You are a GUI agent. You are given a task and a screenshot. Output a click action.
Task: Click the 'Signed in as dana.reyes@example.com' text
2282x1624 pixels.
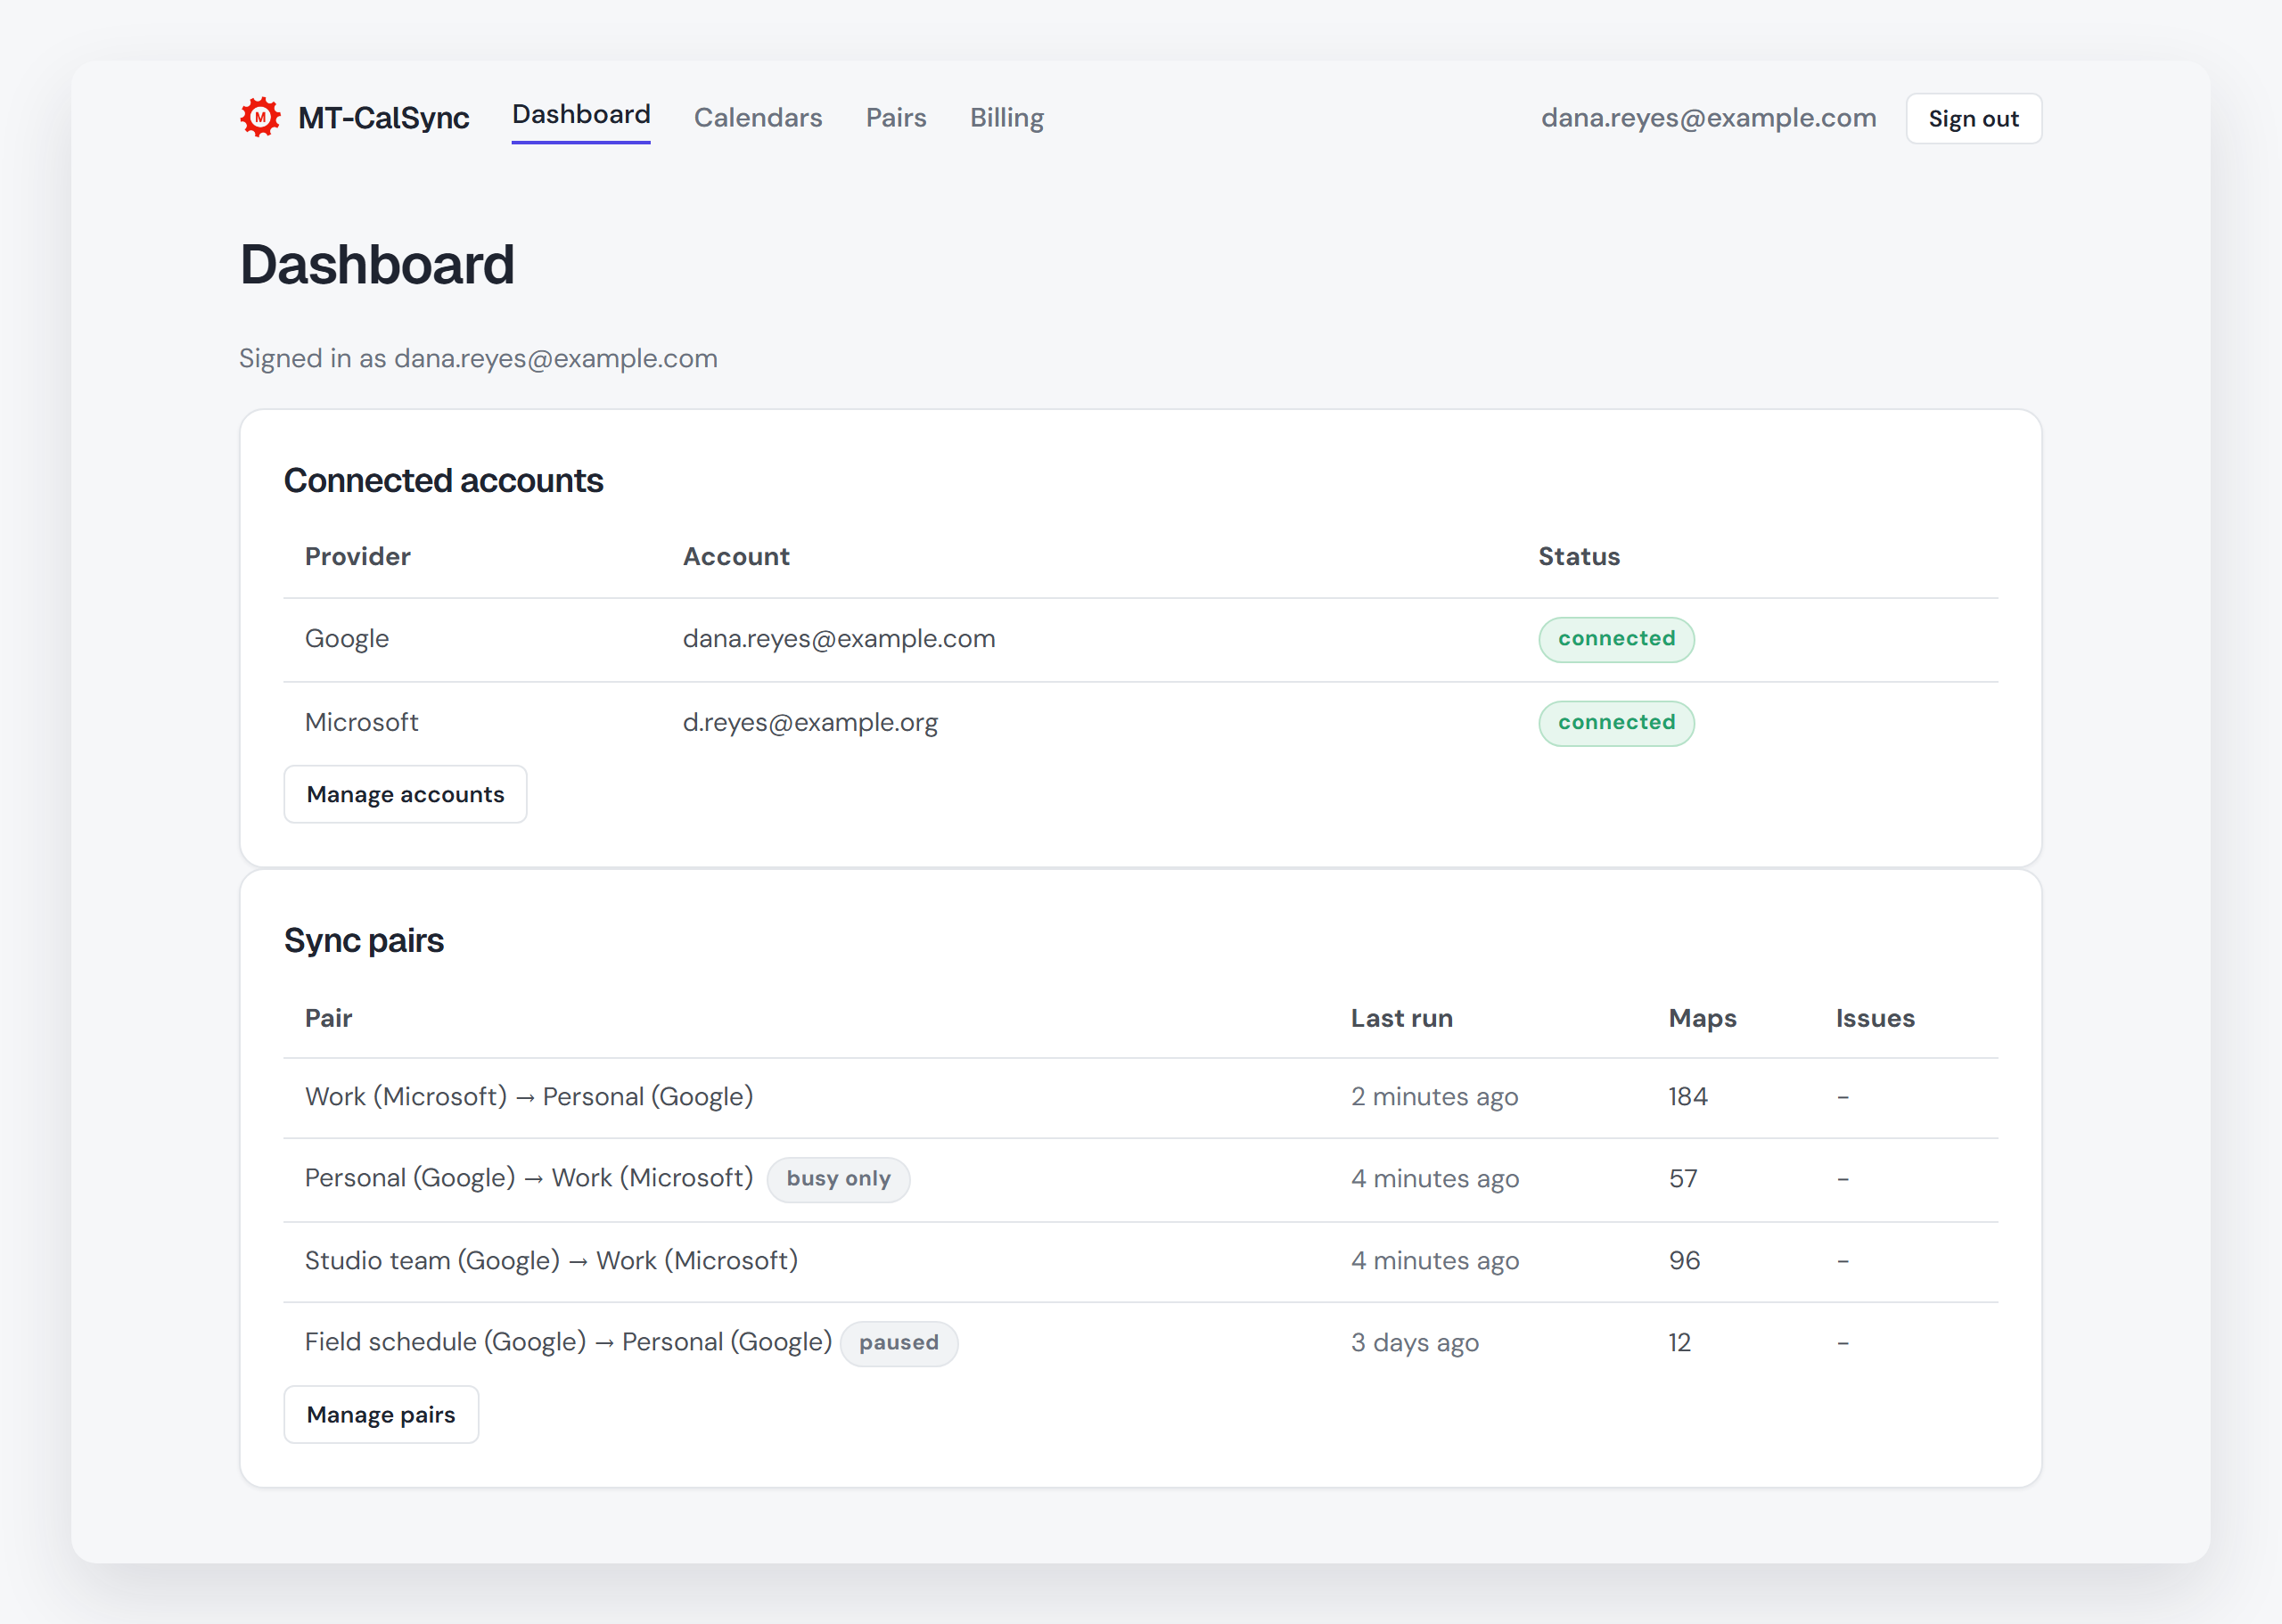(x=478, y=358)
